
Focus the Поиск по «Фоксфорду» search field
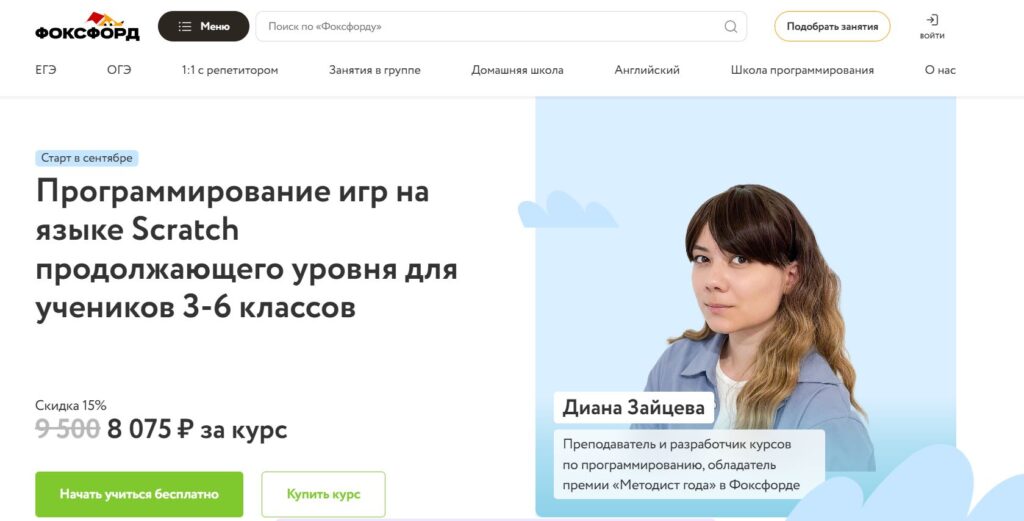pos(501,26)
